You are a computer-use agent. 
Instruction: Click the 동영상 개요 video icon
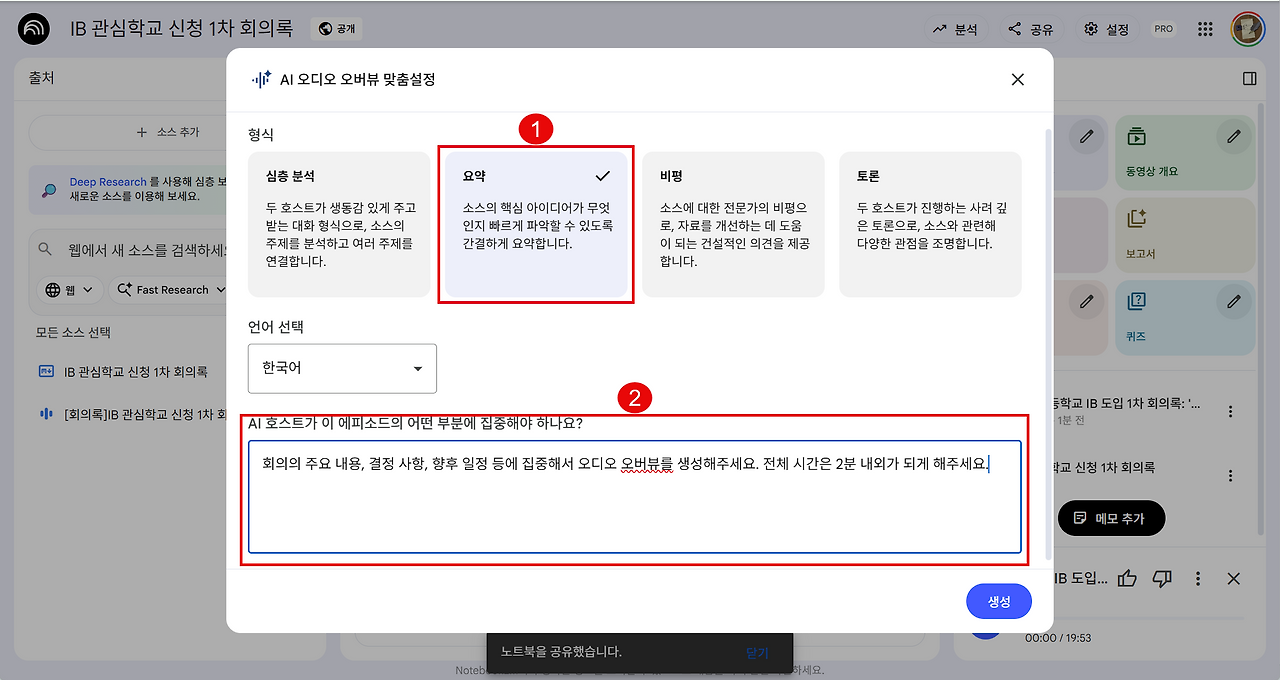tap(1136, 138)
